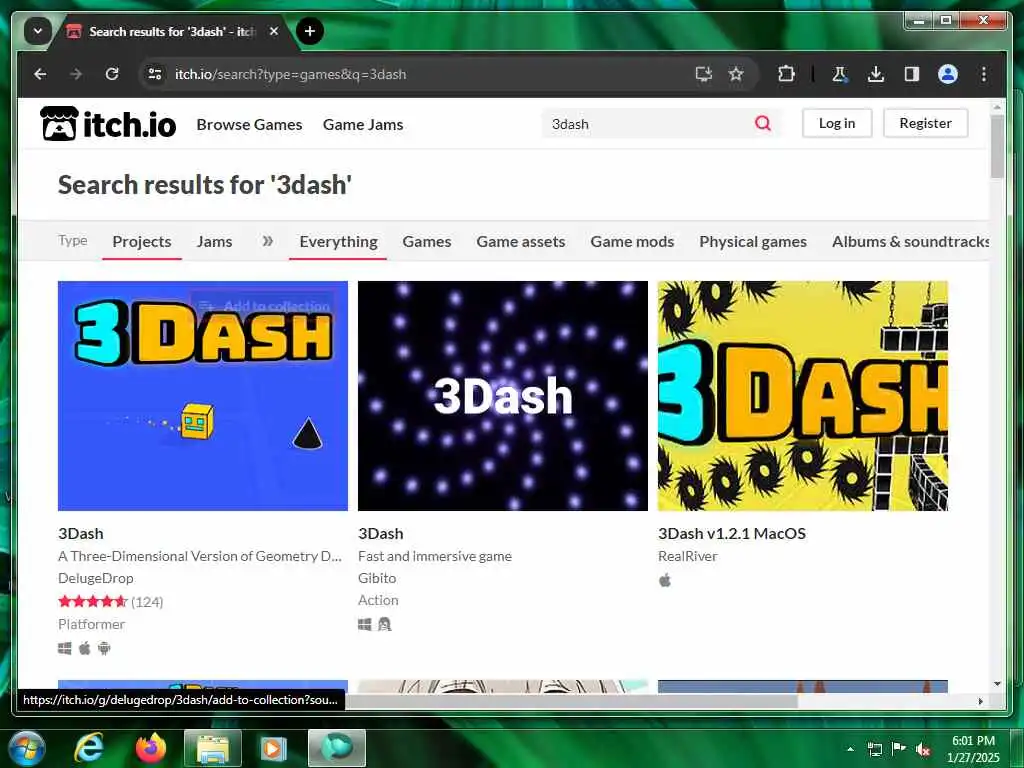
Task: Open 3Dash v1.2.1 MacOS title link
Action: [x=732, y=534]
